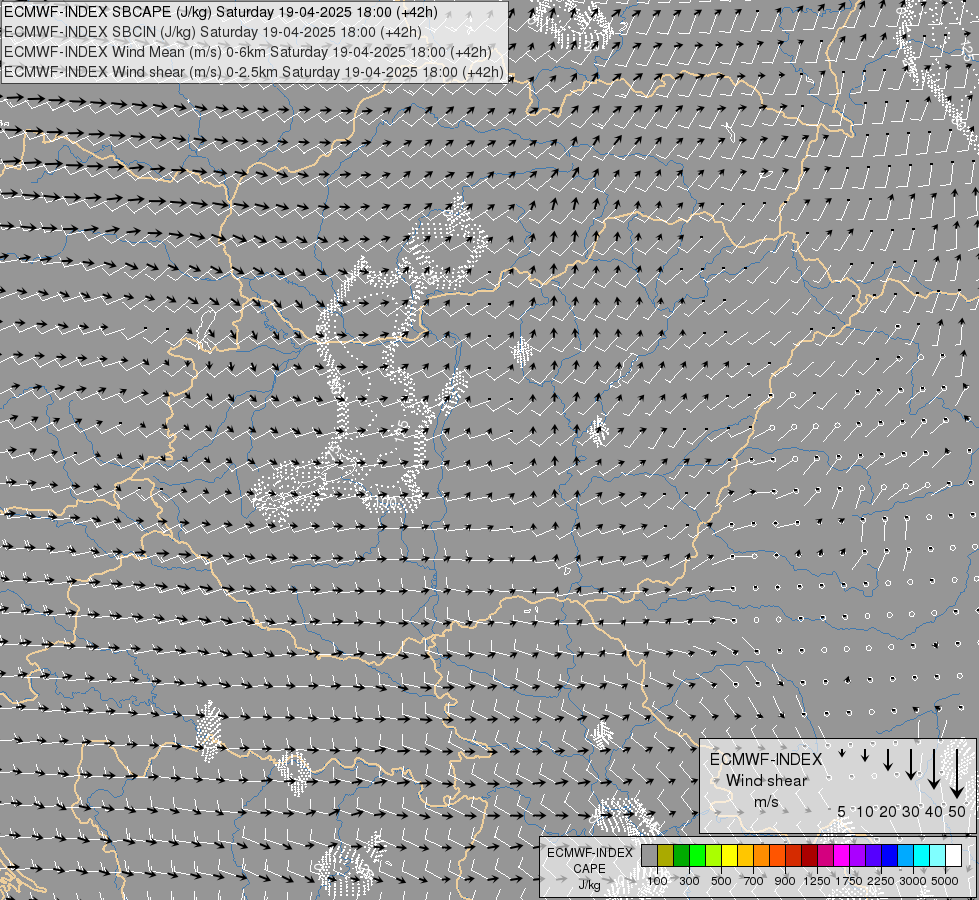Pick the brick red CAPE swatch after 900
This screenshot has height=900, width=979.
[x=794, y=856]
